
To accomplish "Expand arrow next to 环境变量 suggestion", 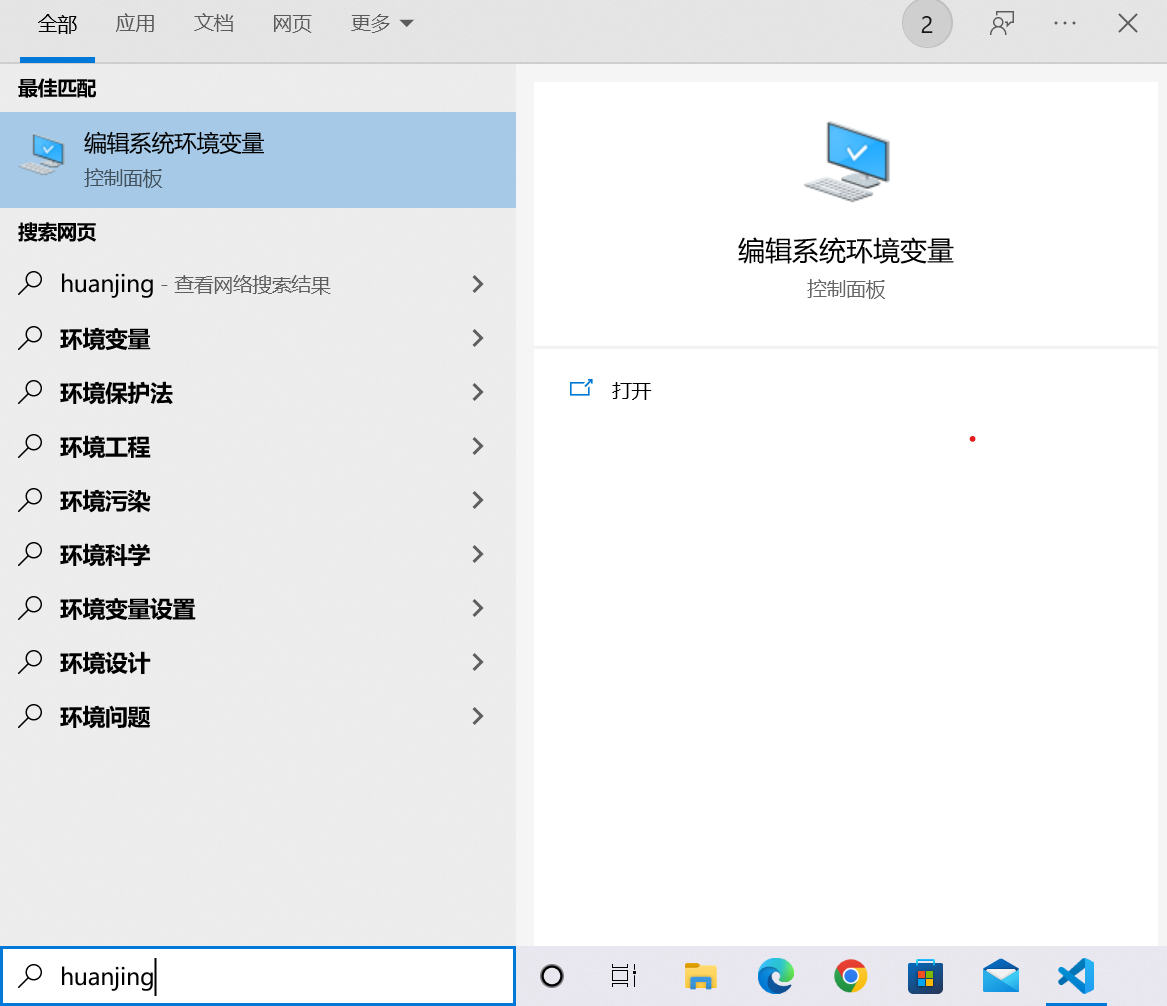I will (478, 339).
